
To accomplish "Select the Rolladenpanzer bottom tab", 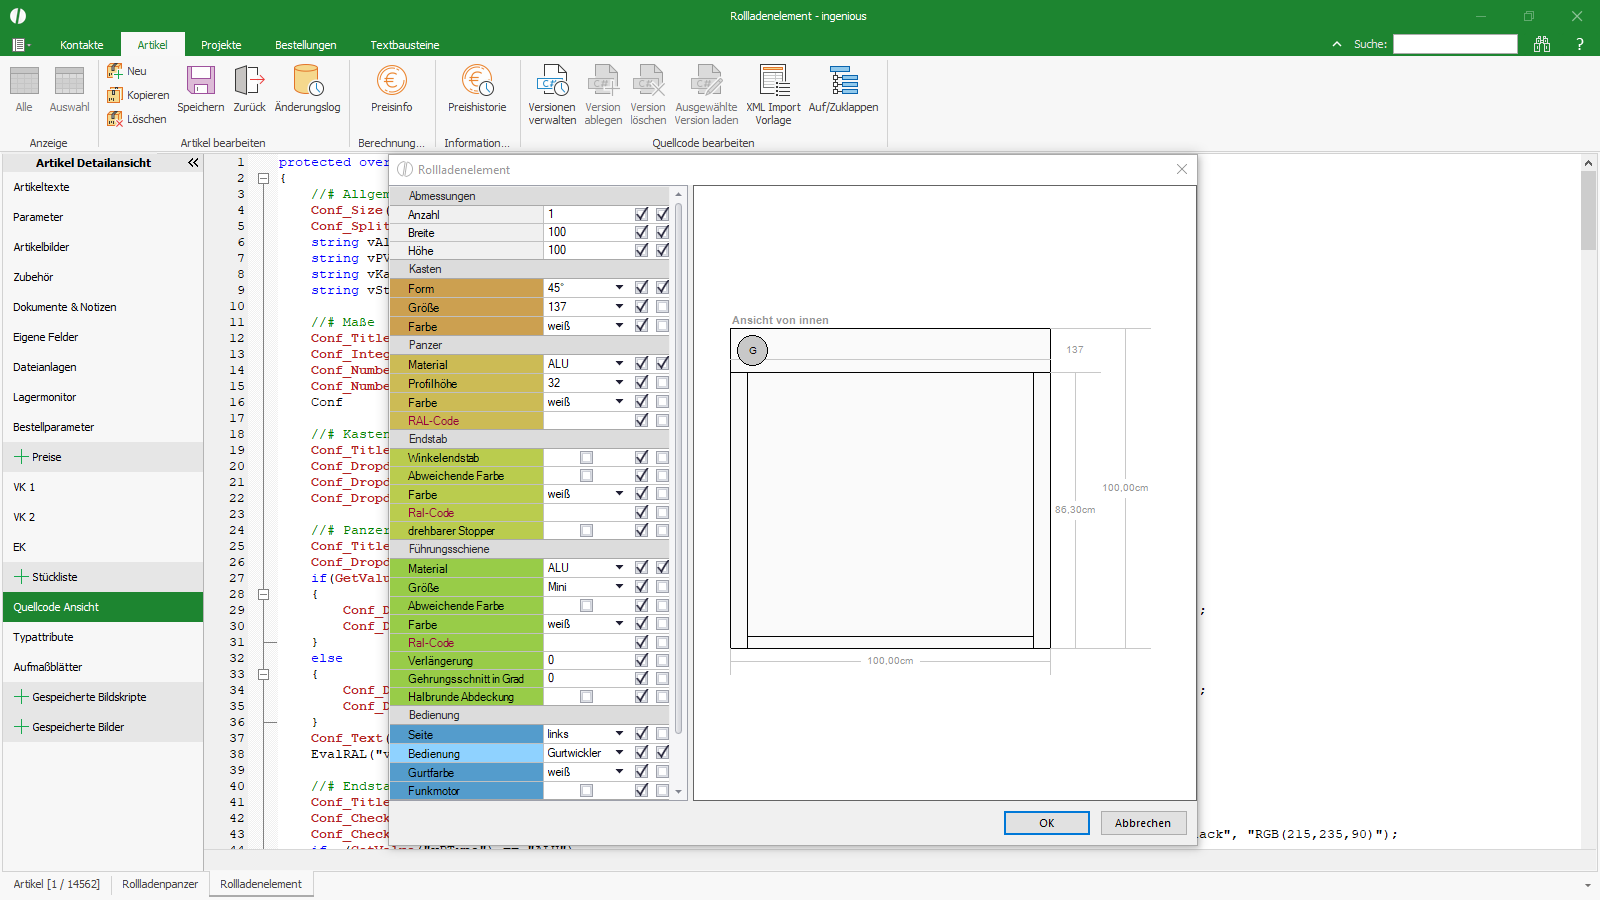I will [160, 884].
